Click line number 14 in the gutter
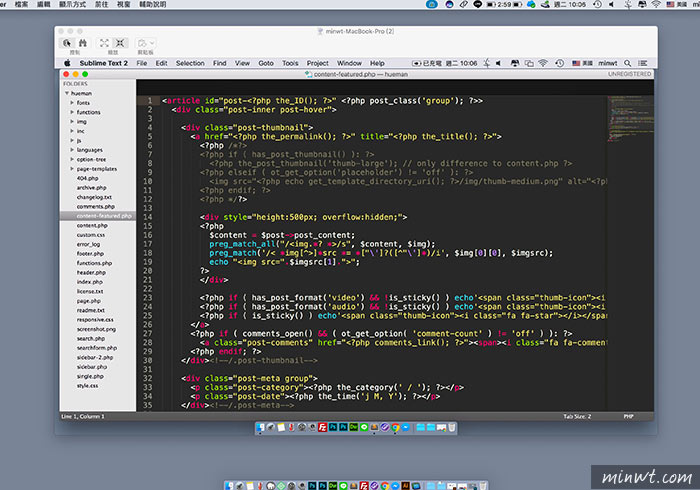 click(x=149, y=217)
